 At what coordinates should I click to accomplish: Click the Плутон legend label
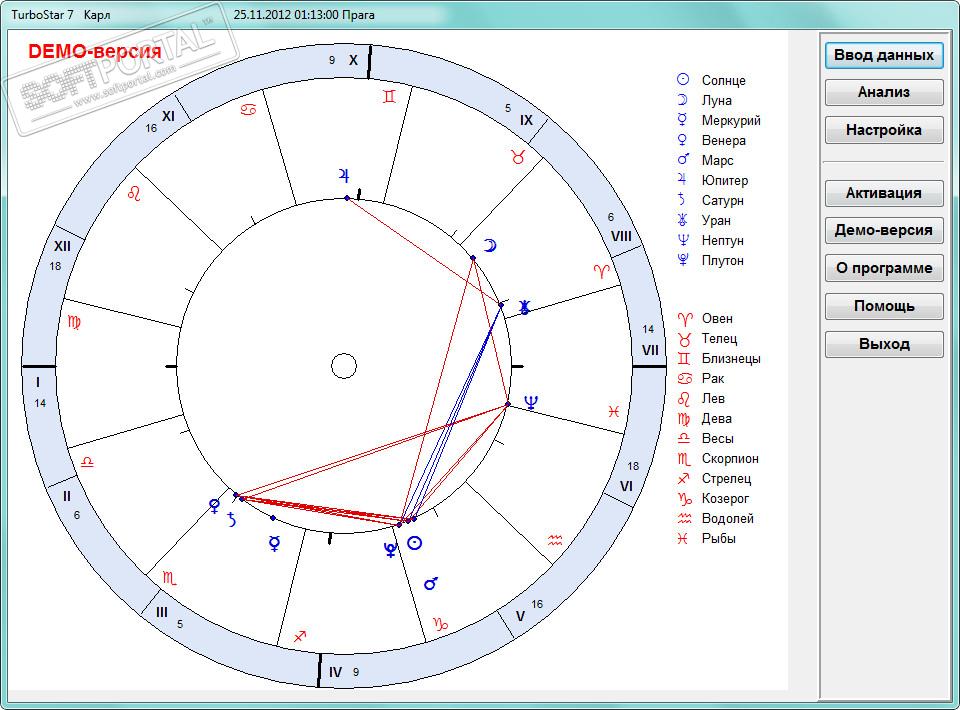pyautogui.click(x=722, y=260)
